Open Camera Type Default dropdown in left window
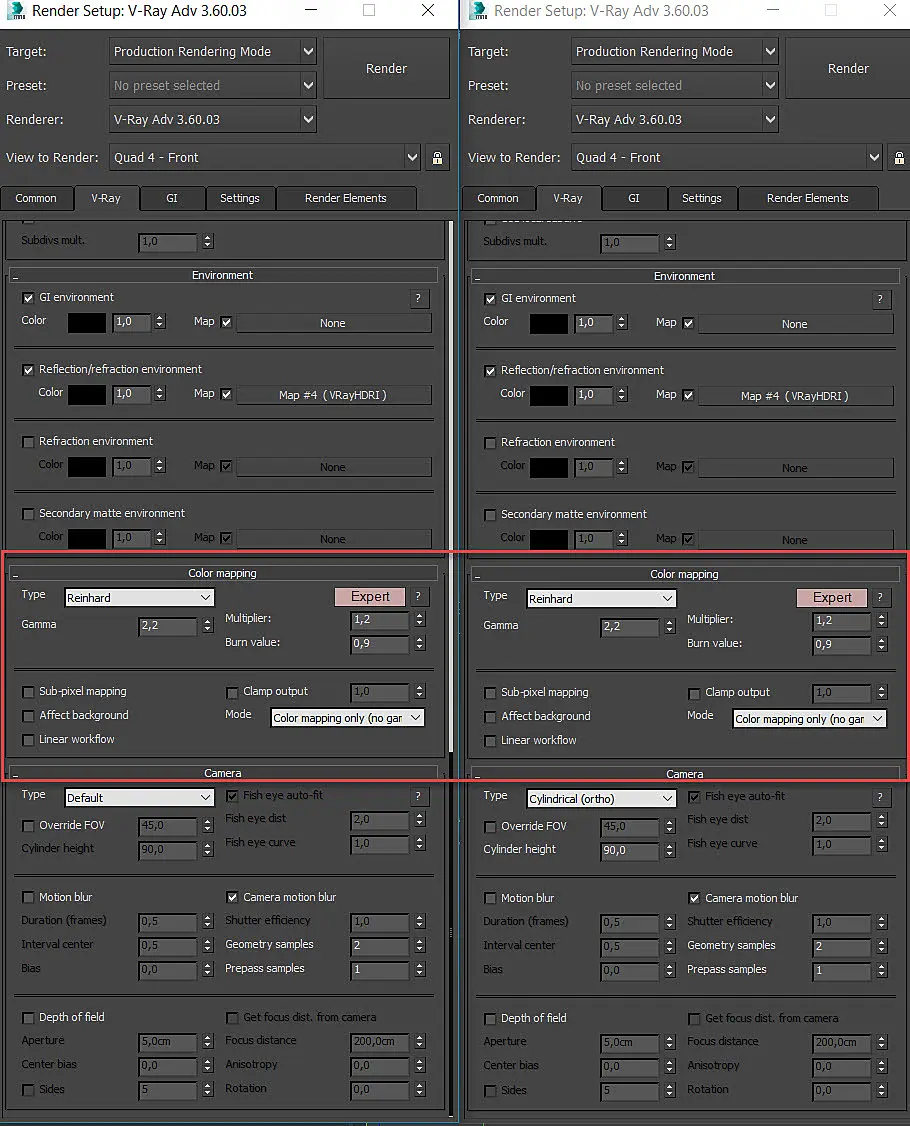Screen dimensions: 910x1126 (x=139, y=798)
